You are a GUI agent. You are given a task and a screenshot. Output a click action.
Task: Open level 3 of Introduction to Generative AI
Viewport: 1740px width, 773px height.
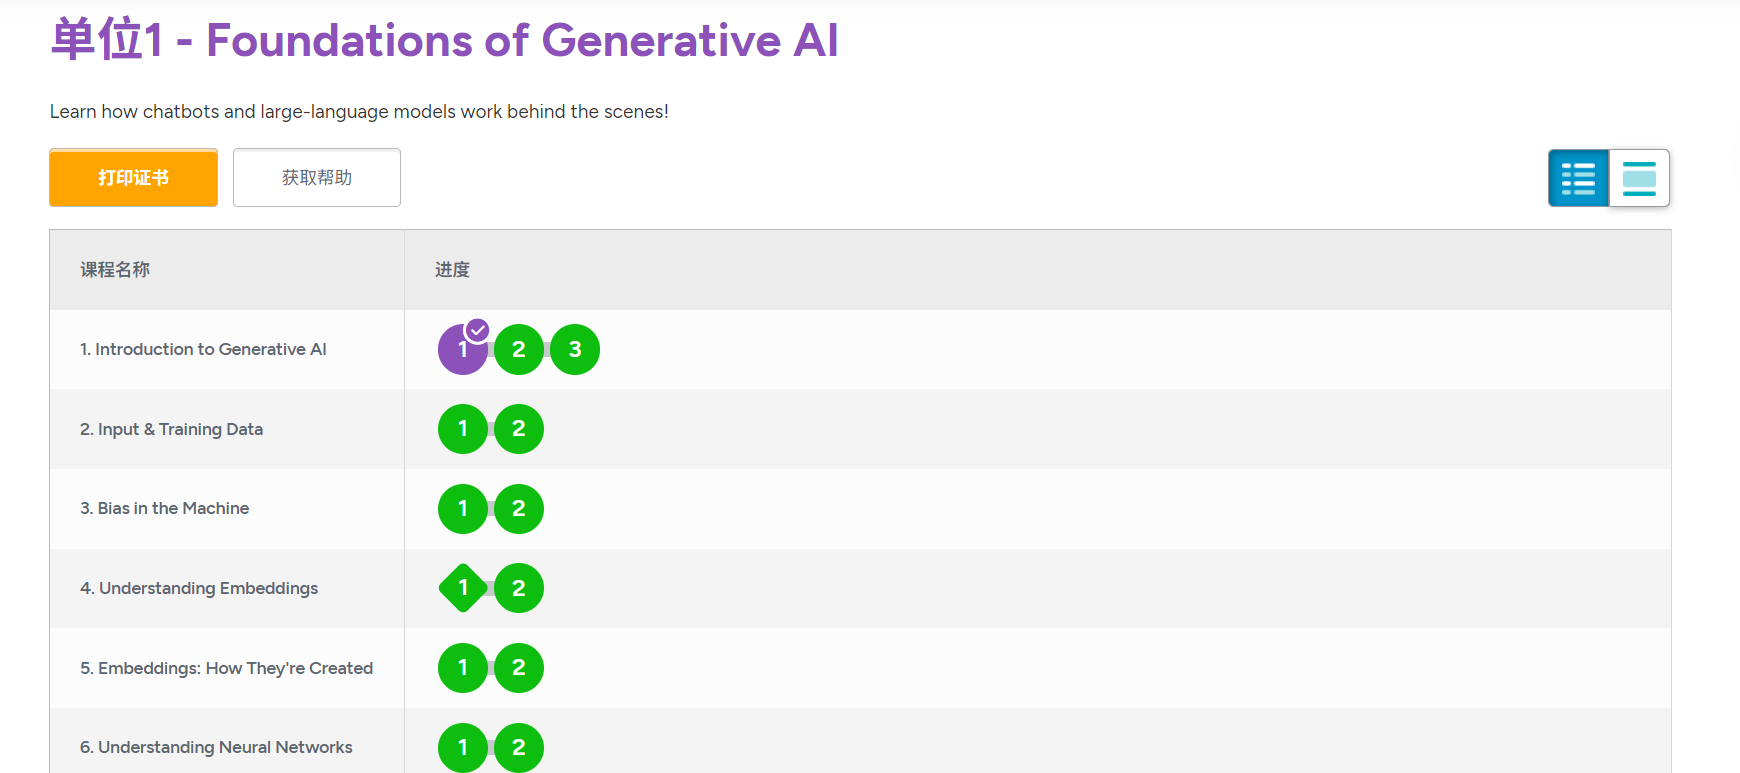[x=575, y=349]
